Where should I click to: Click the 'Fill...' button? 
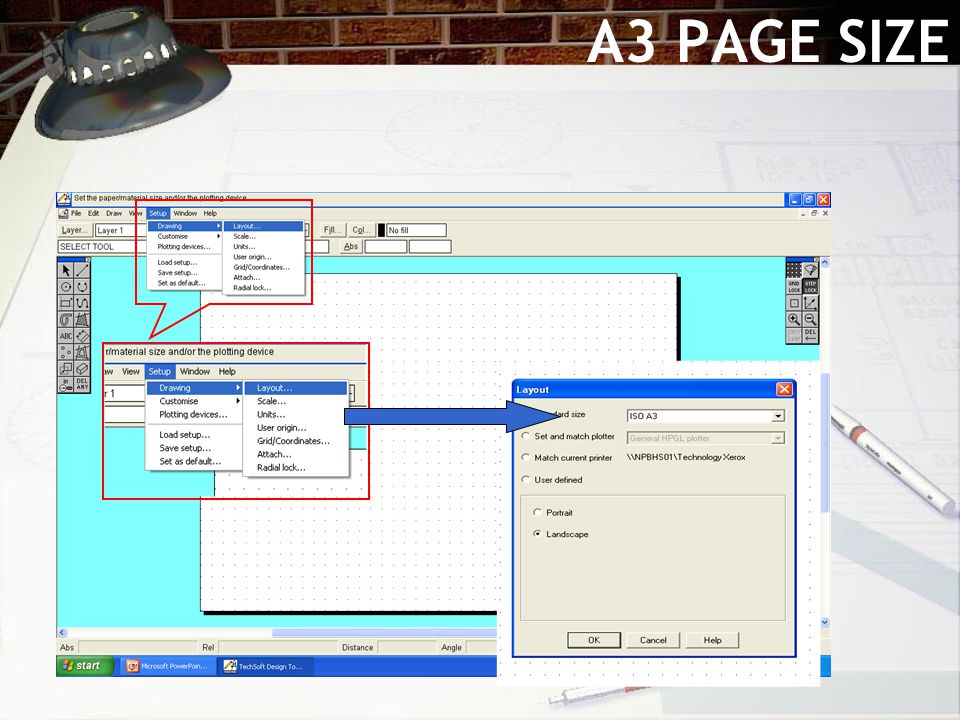point(332,230)
